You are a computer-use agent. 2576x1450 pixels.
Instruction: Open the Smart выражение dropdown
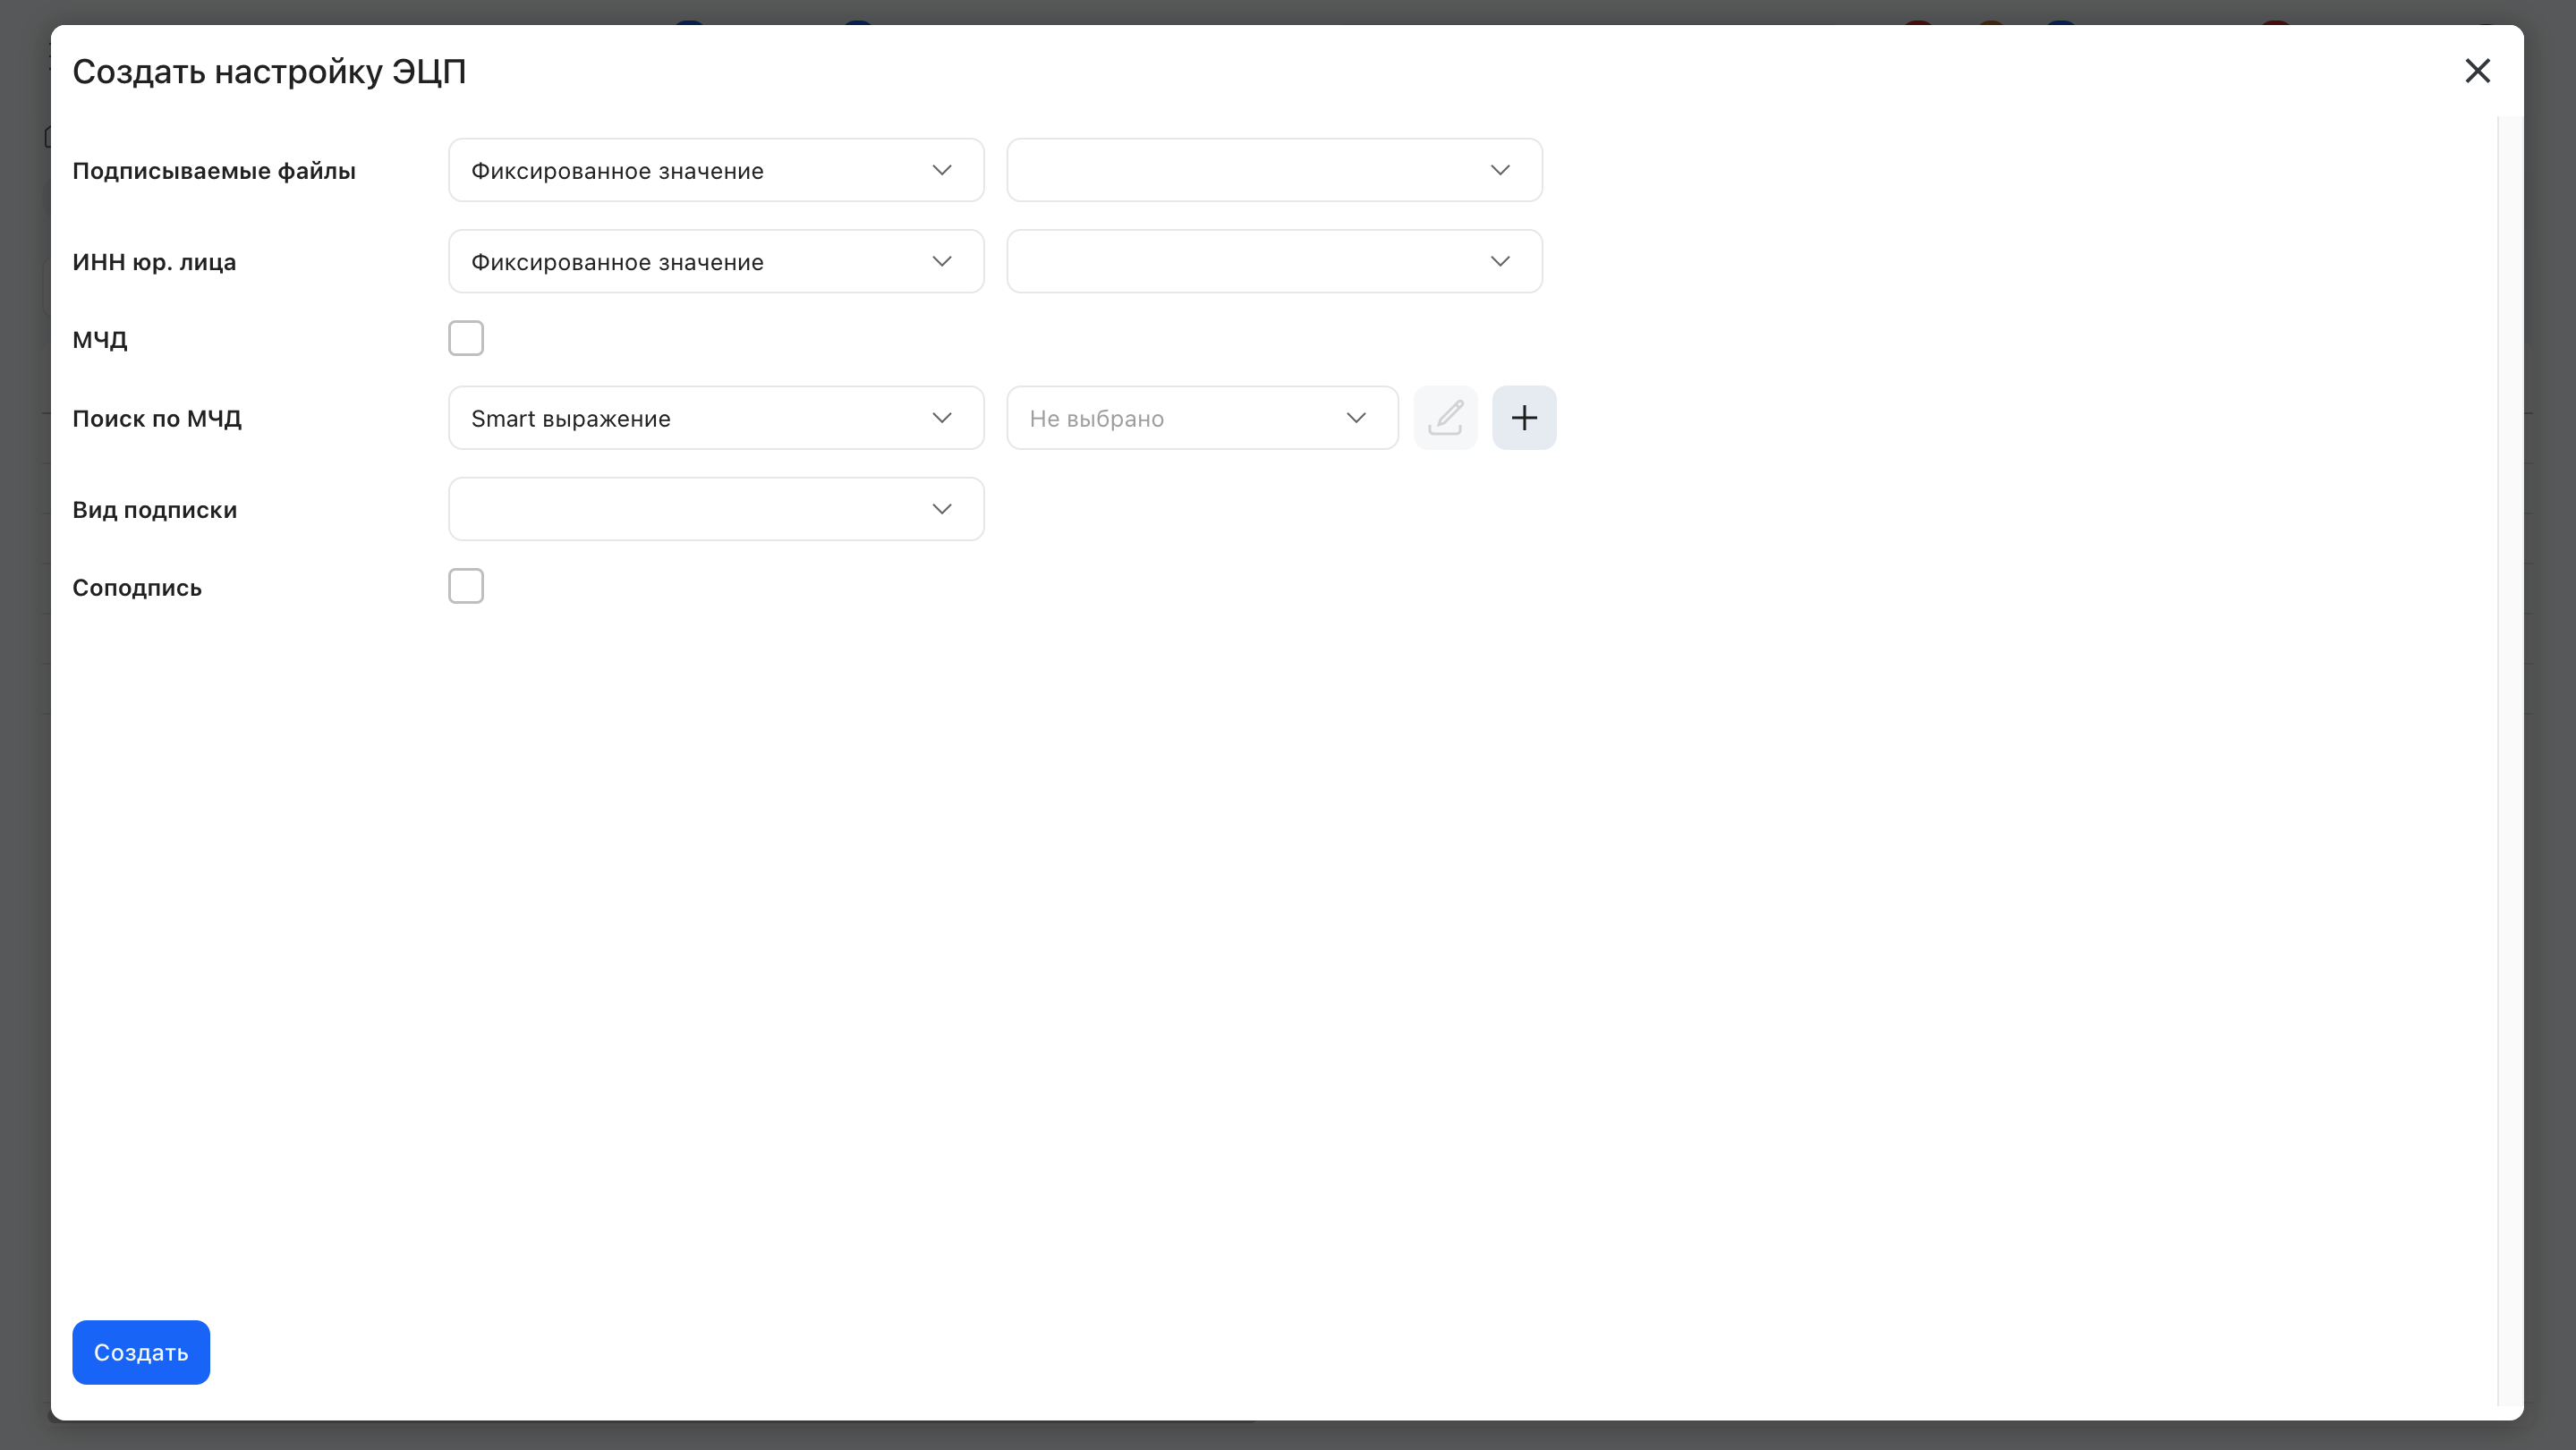(x=716, y=418)
